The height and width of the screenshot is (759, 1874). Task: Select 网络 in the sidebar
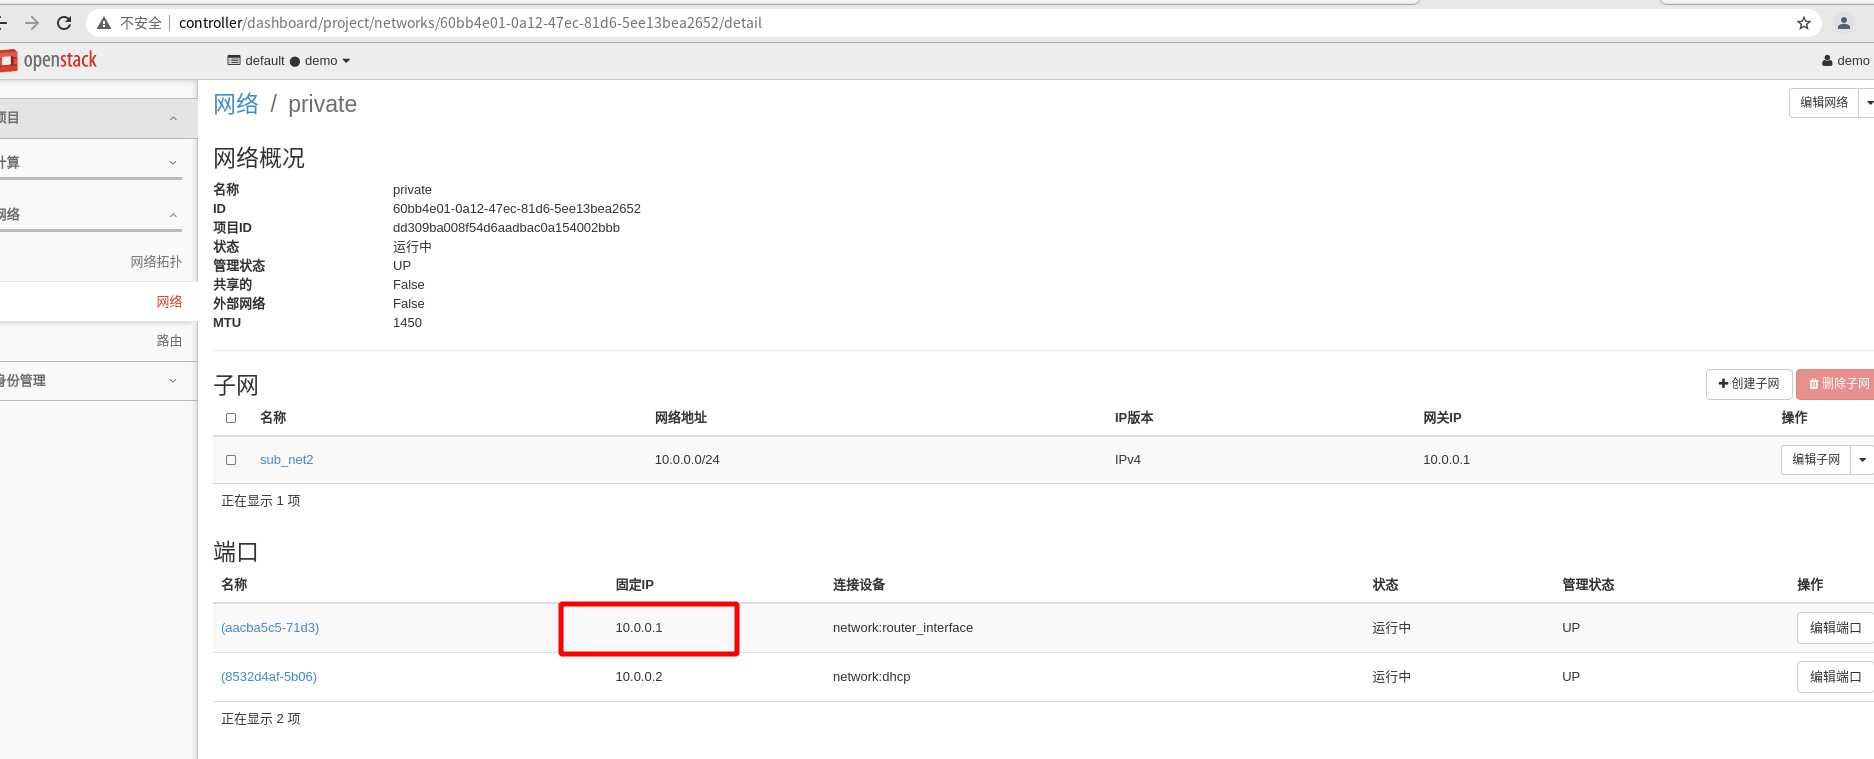(169, 302)
